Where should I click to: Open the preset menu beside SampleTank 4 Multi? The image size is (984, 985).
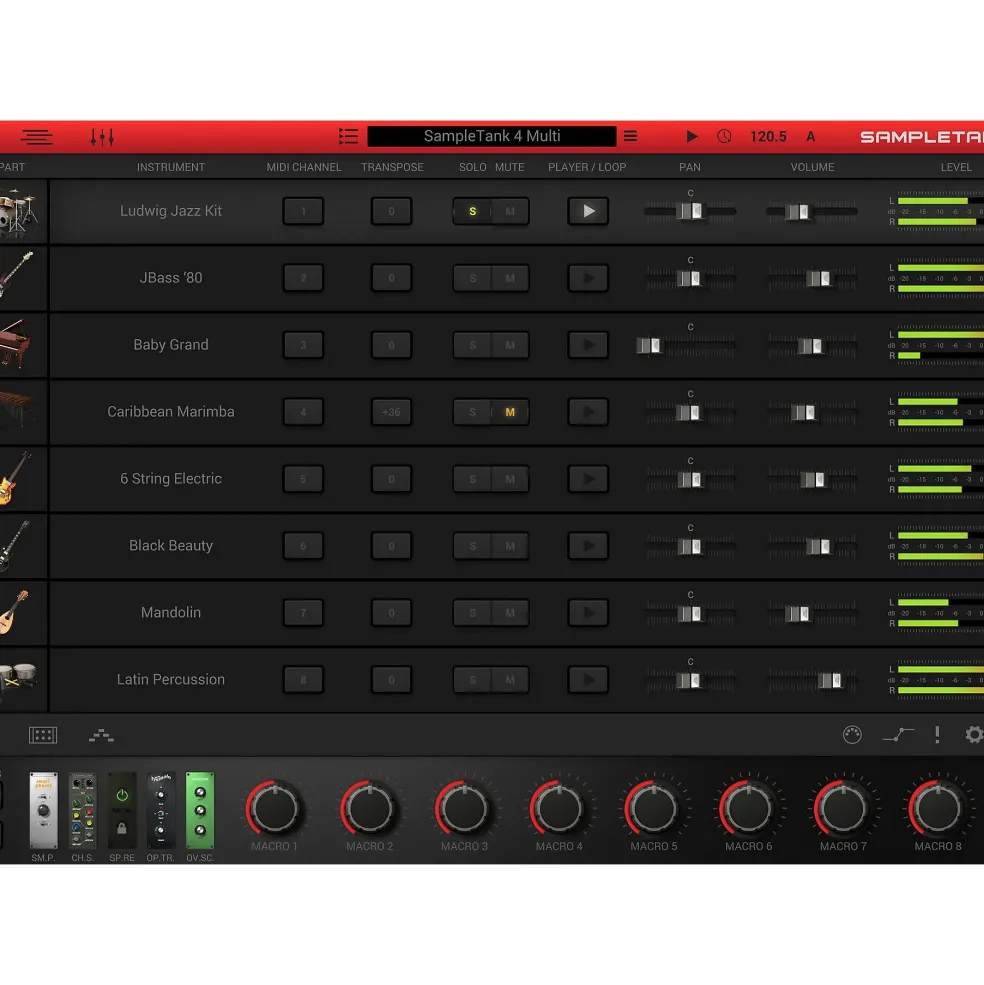click(630, 136)
